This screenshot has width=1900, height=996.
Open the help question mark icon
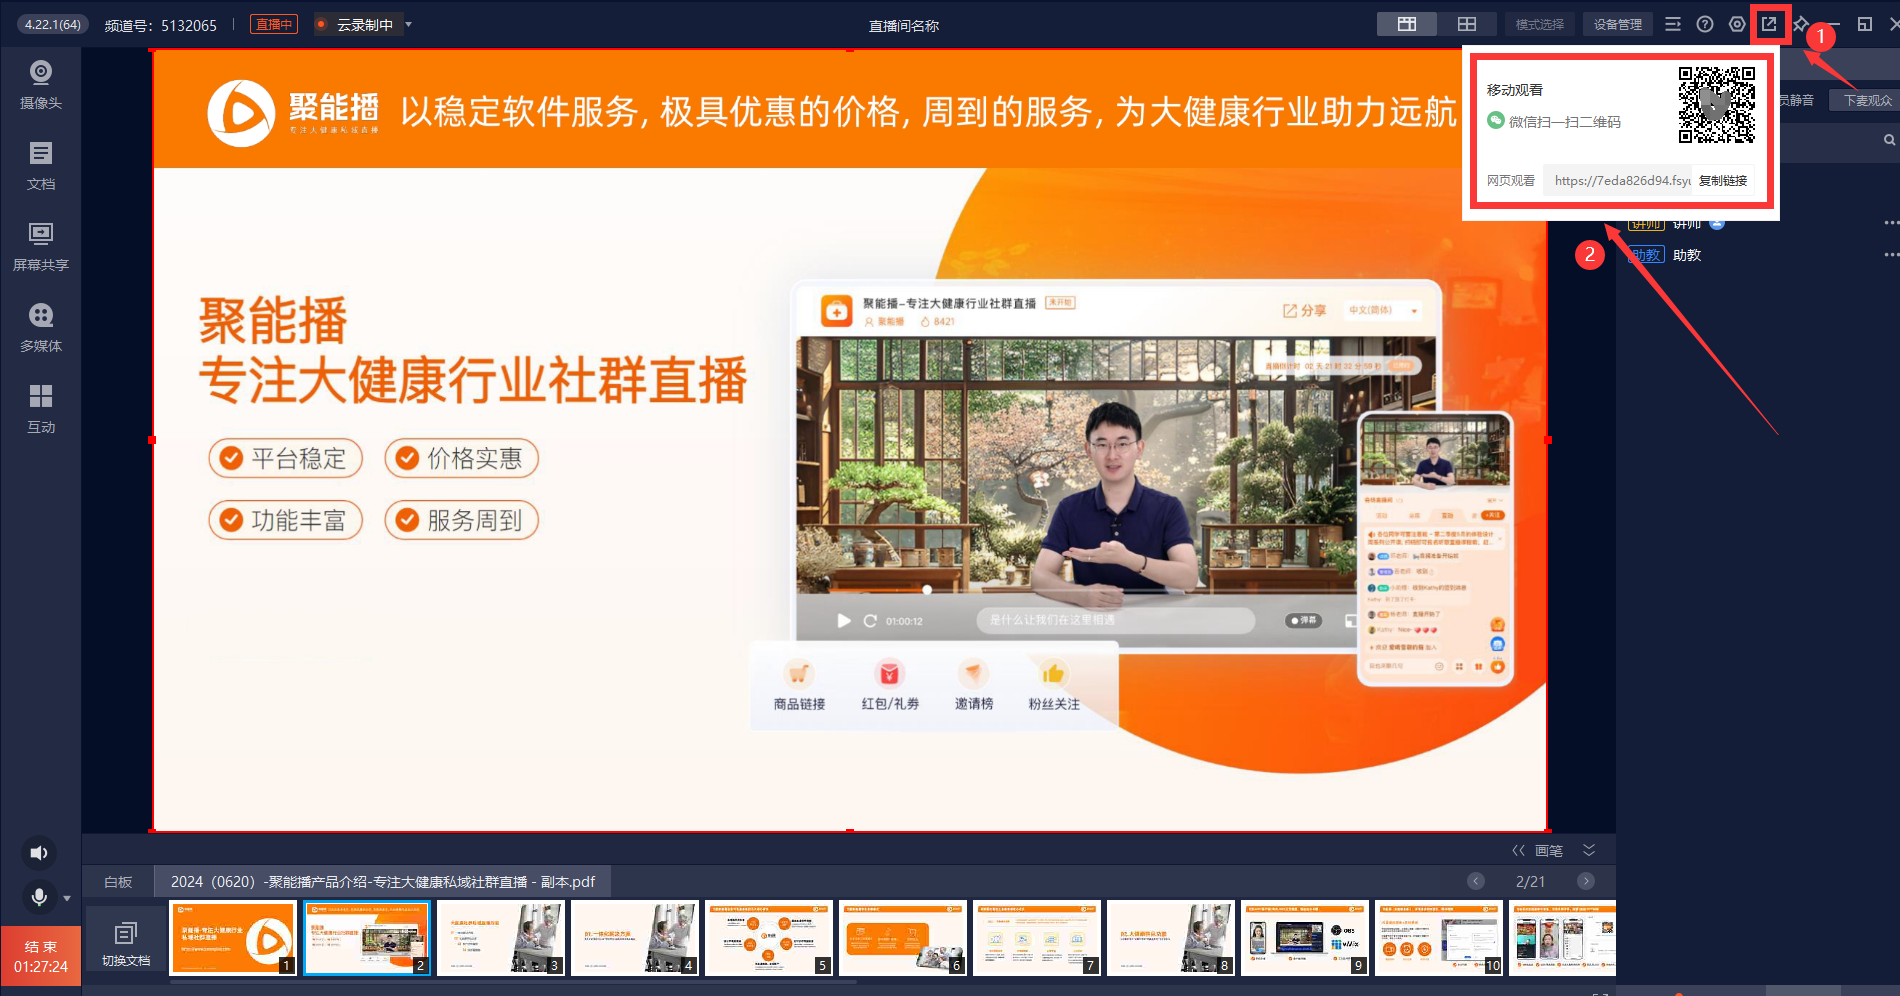[x=1705, y=24]
